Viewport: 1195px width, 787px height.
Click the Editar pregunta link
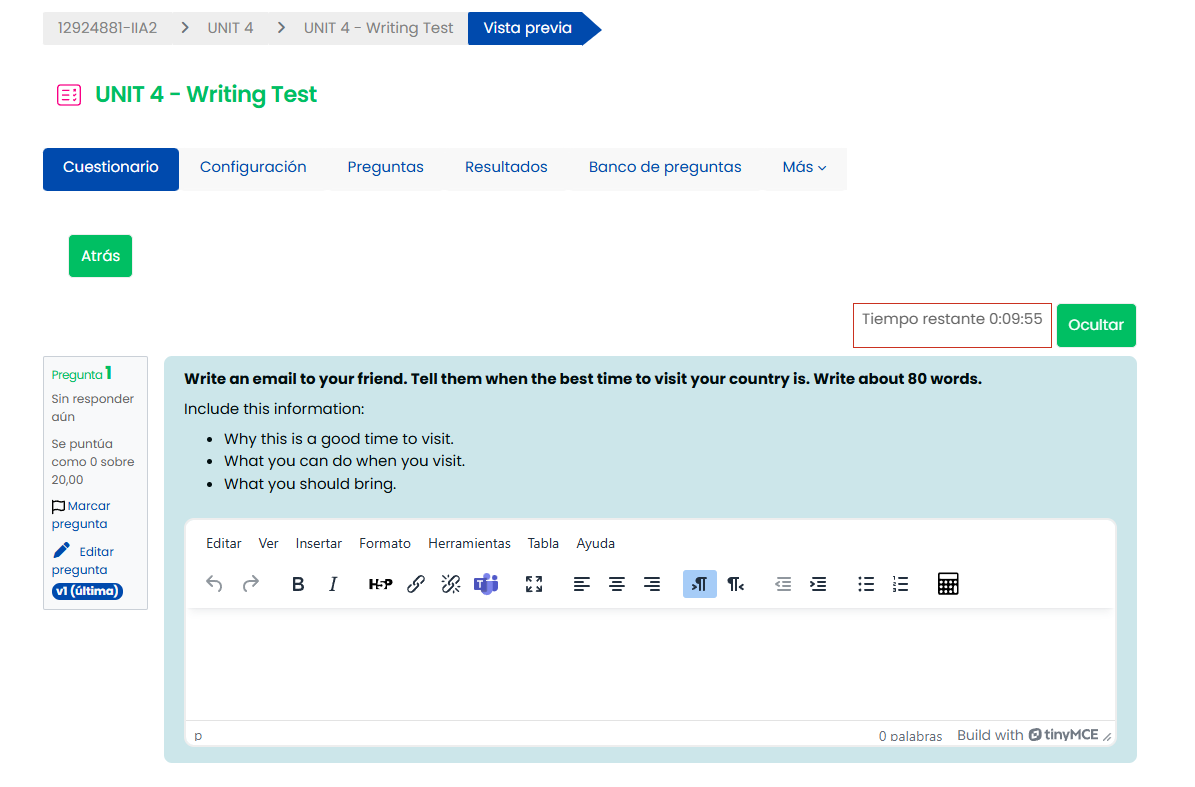tap(83, 561)
